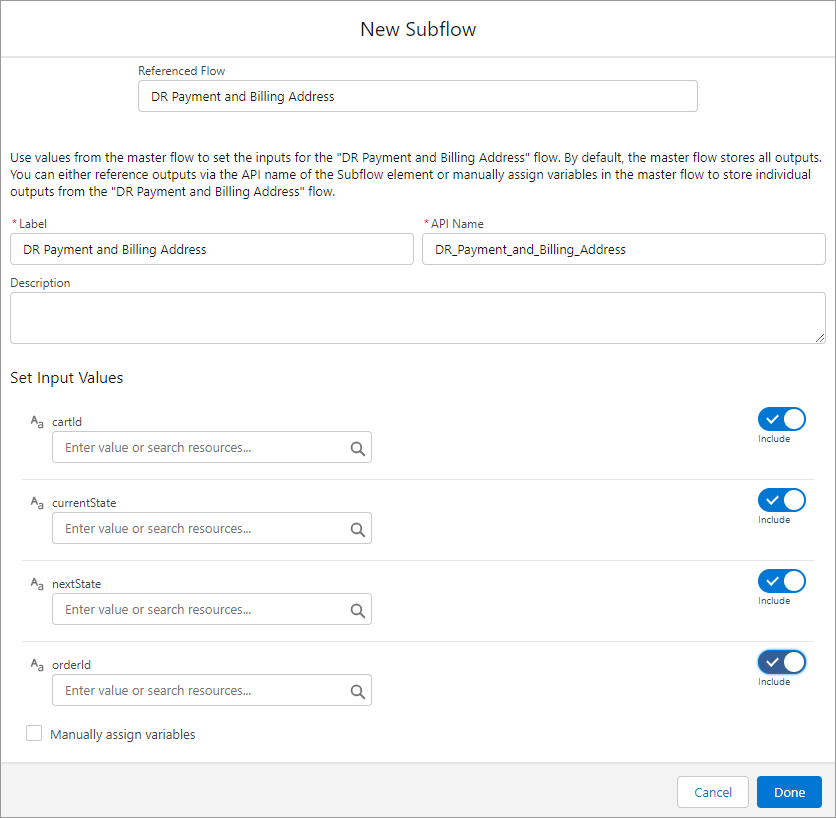This screenshot has width=836, height=818.
Task: Focus the API Name input field
Action: [623, 249]
